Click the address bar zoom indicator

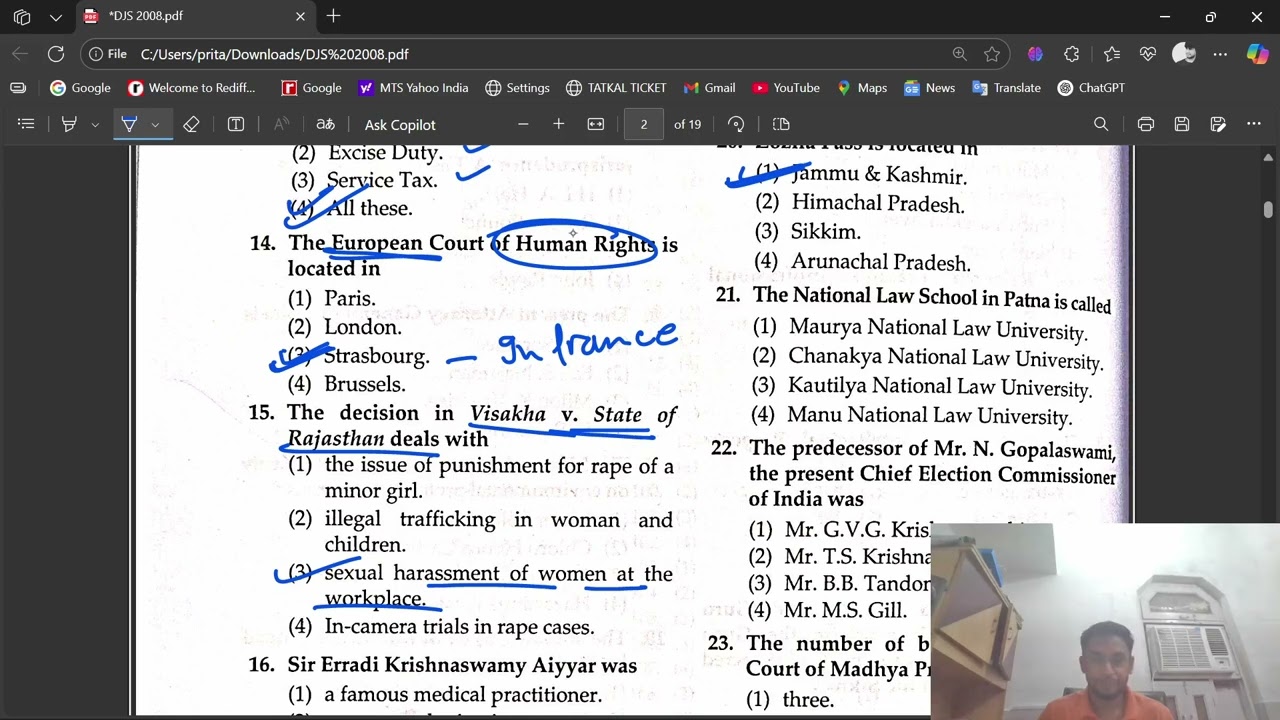[959, 54]
